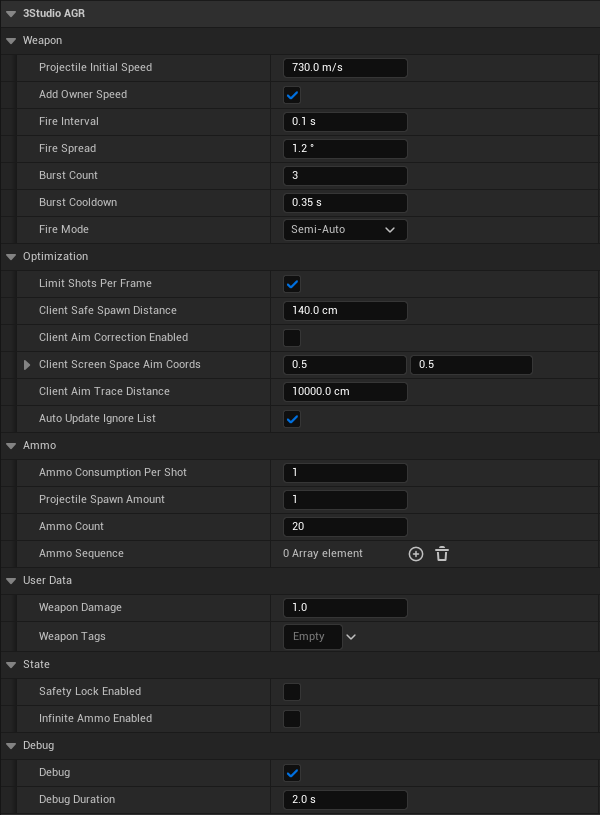
Task: Click the collapse arrow beside 3Studio AGR
Action: 10,13
